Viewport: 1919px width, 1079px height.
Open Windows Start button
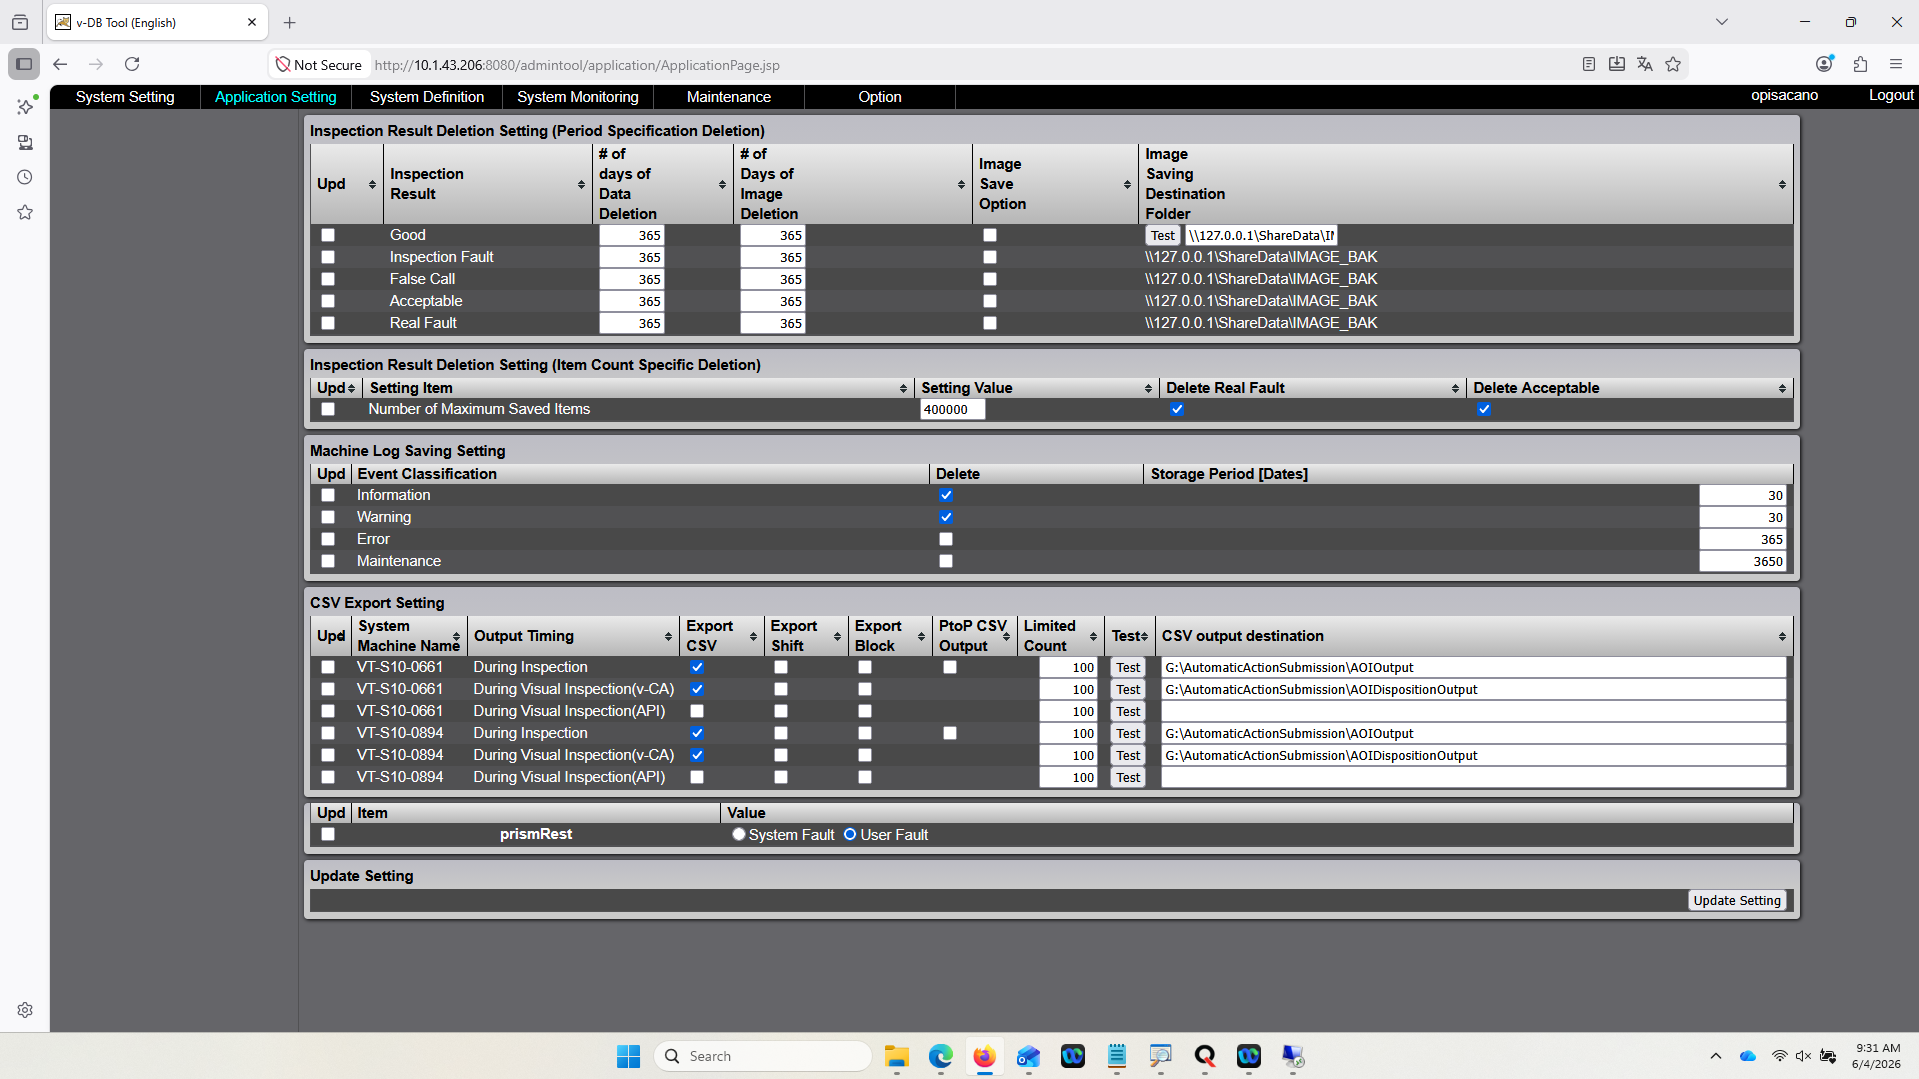coord(628,1056)
